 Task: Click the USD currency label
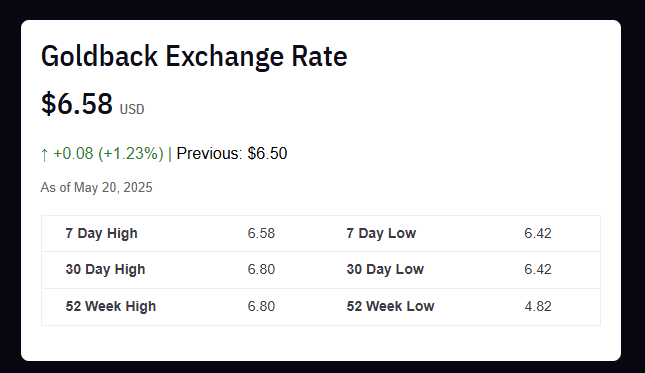[132, 109]
